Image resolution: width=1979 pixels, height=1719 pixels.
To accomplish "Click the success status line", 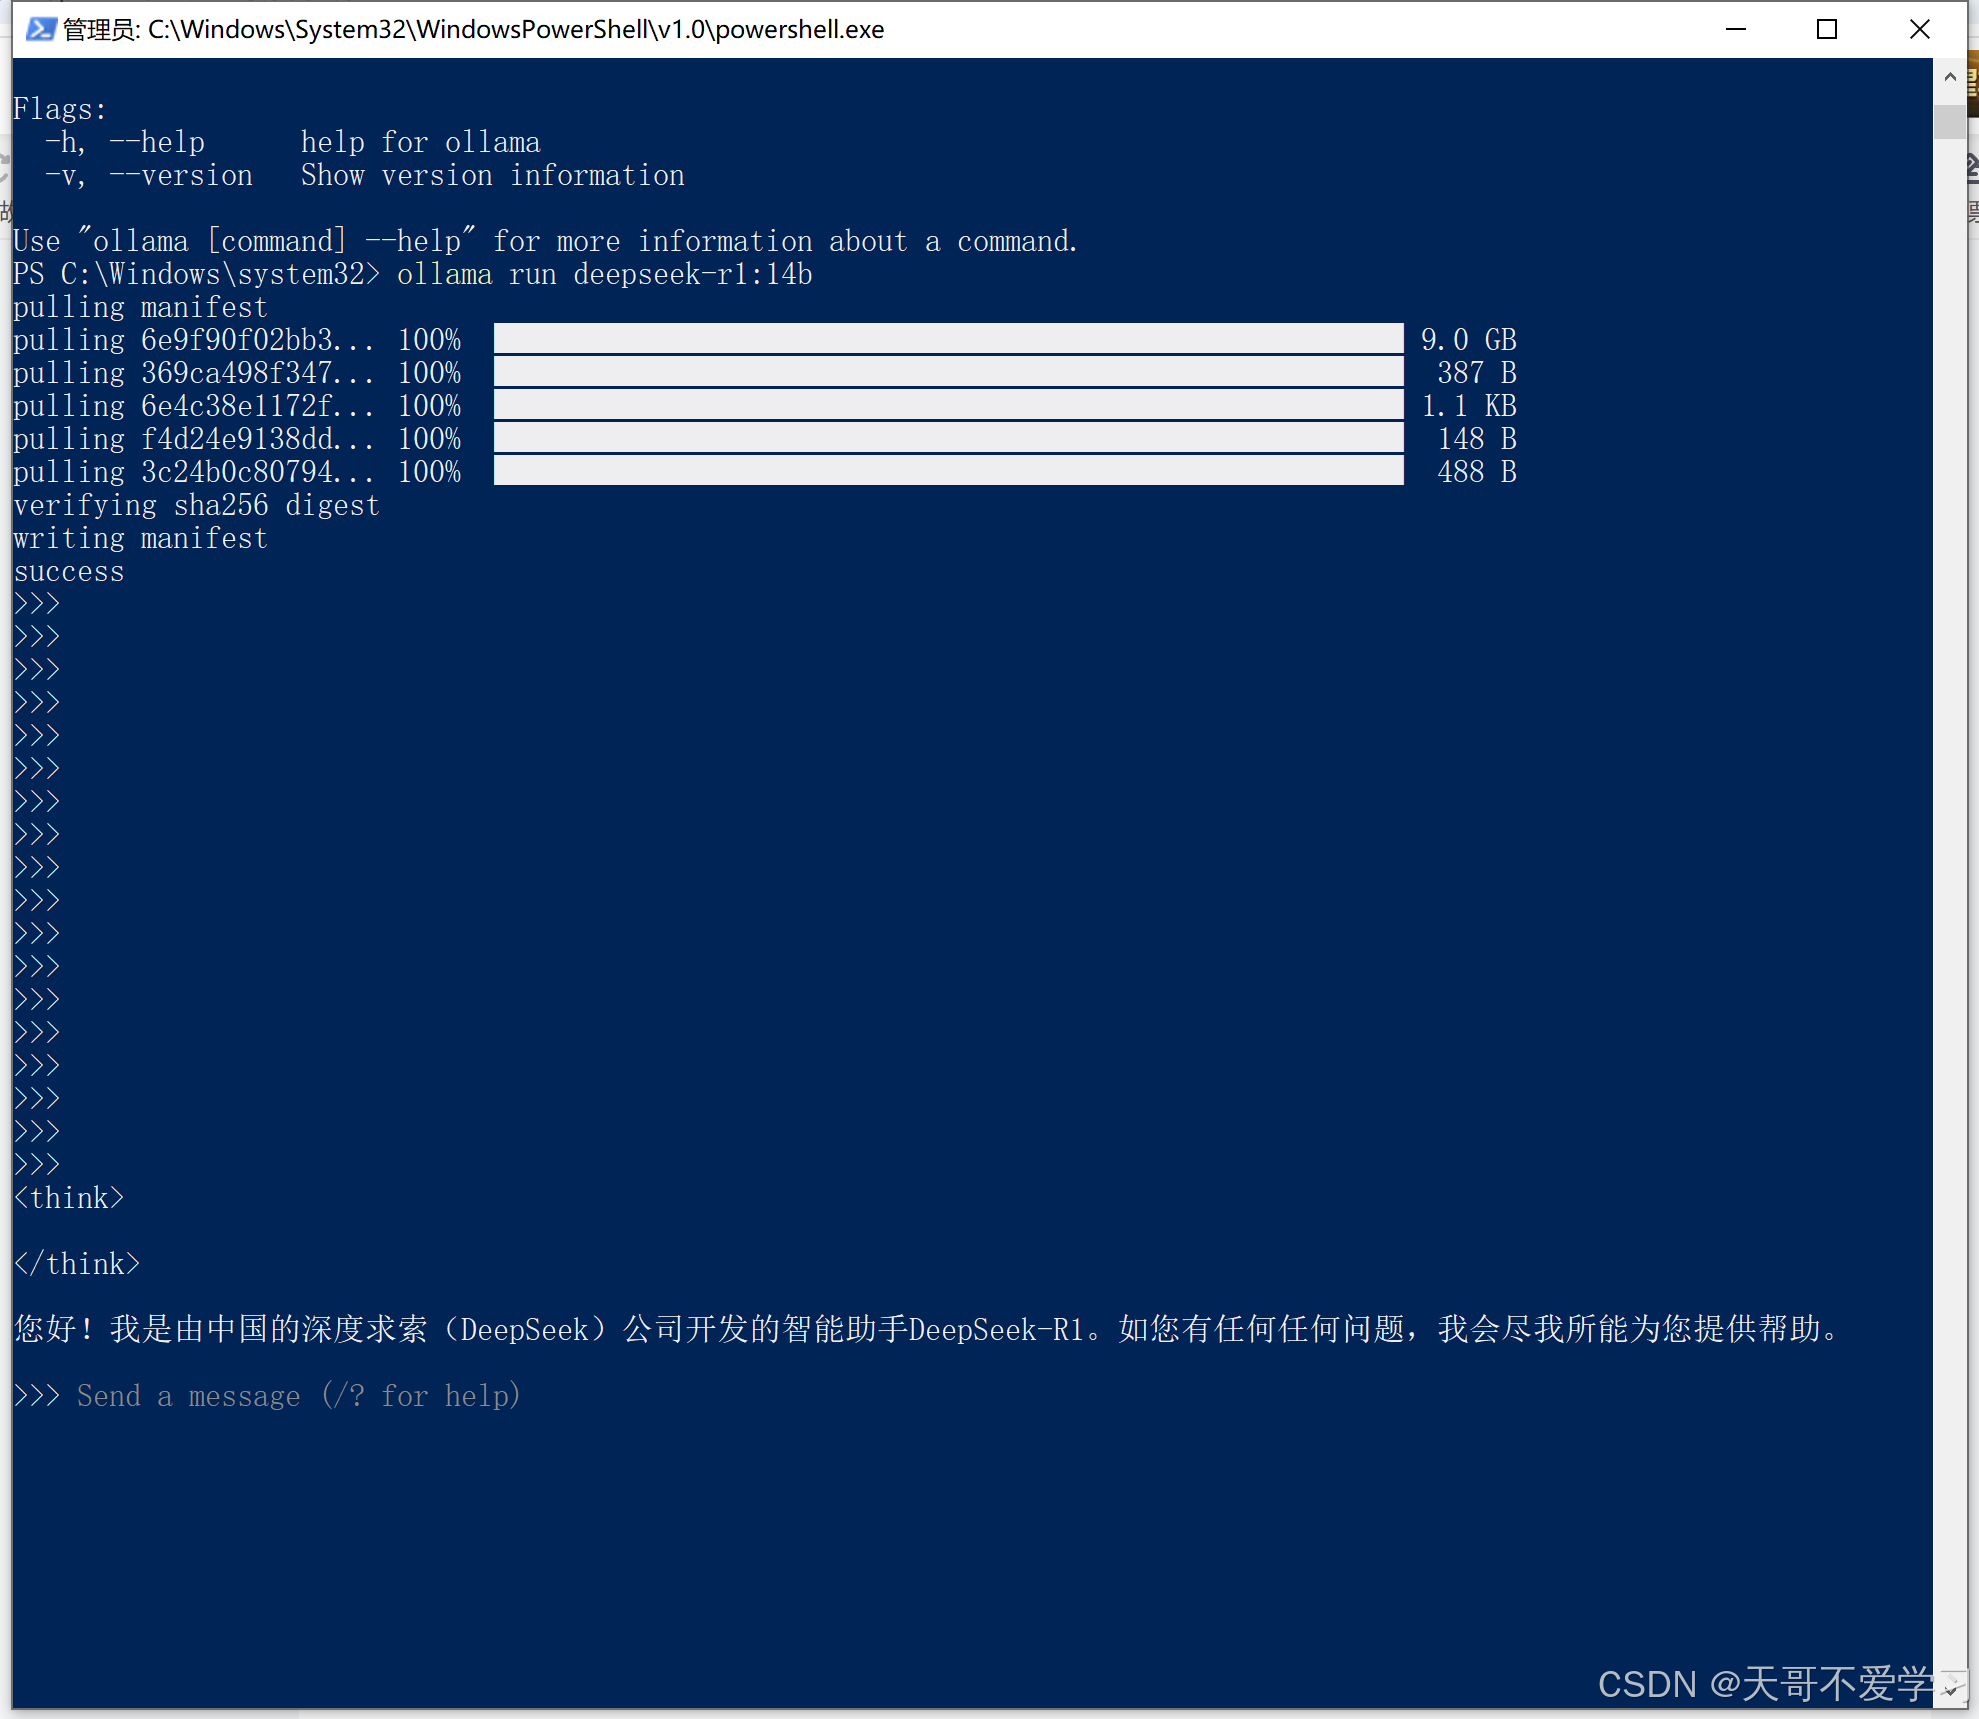I will [69, 571].
